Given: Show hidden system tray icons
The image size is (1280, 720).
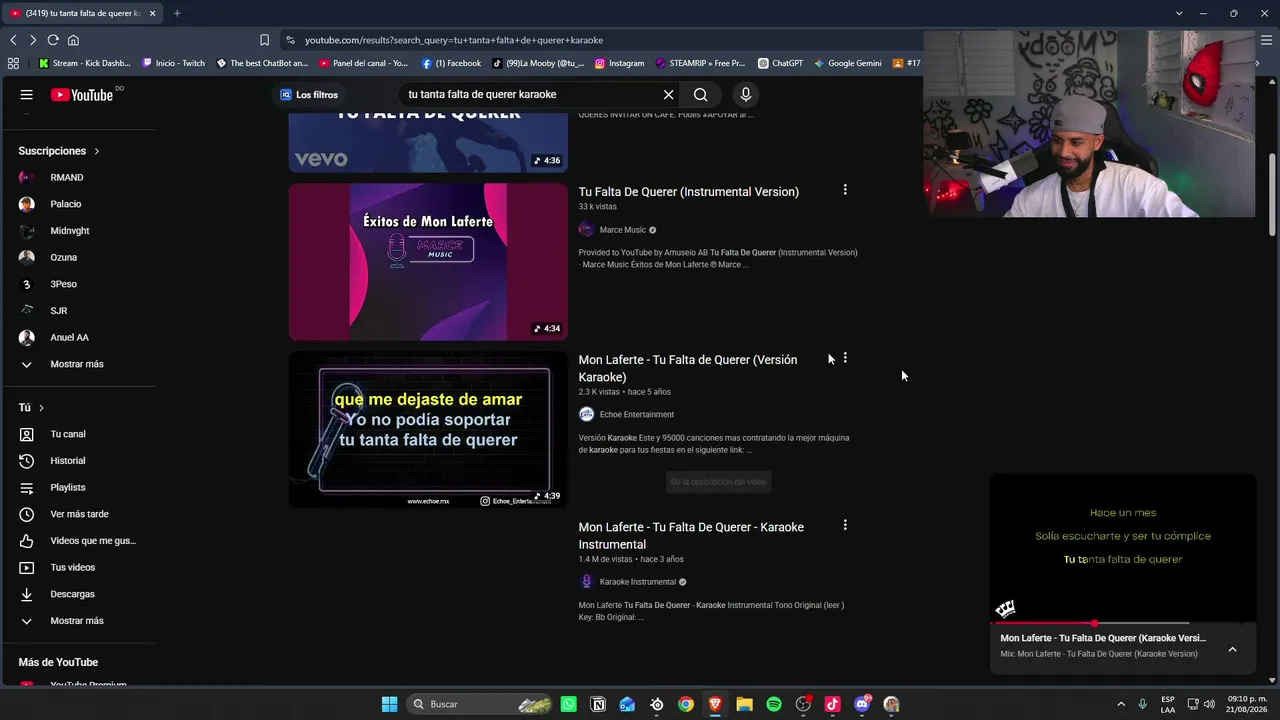Looking at the screenshot, I should (1121, 704).
